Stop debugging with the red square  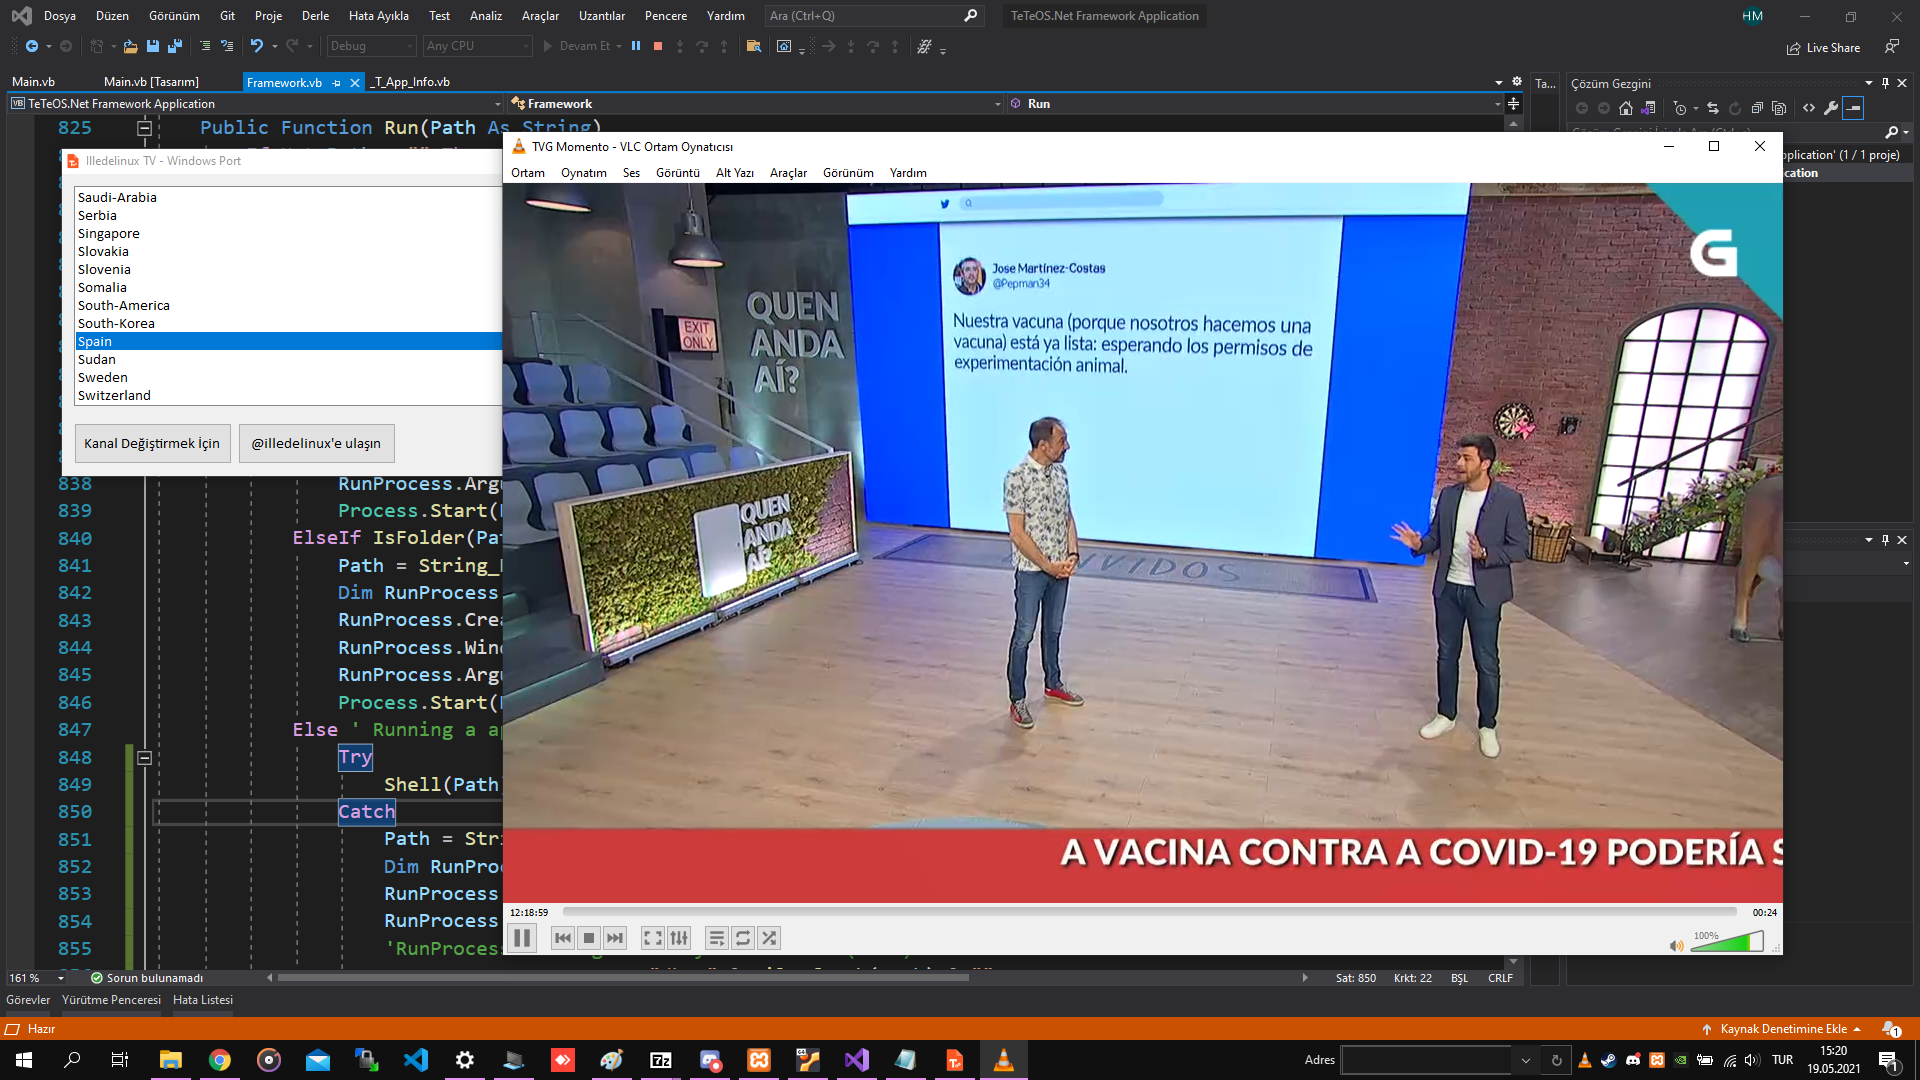[658, 46]
